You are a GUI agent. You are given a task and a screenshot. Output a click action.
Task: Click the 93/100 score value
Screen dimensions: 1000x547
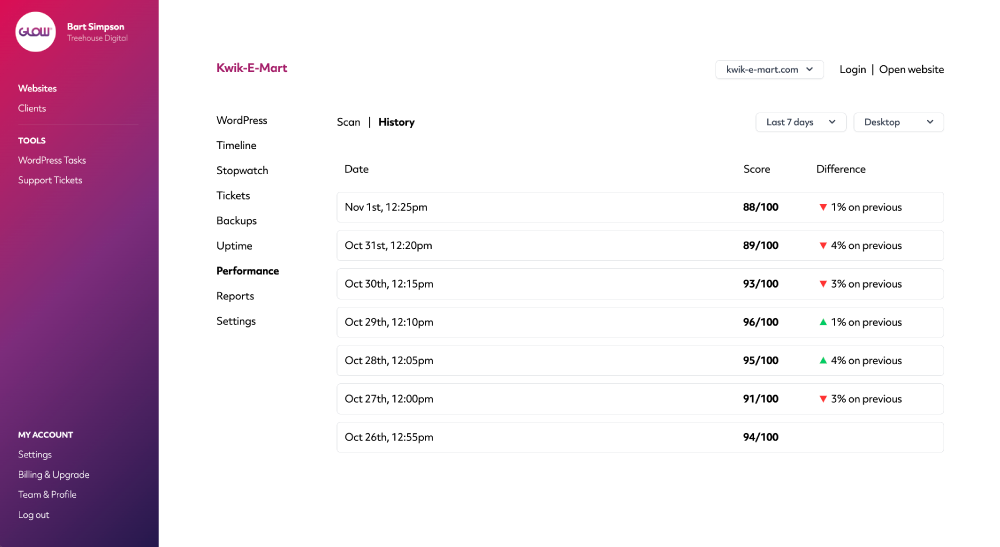tap(760, 284)
